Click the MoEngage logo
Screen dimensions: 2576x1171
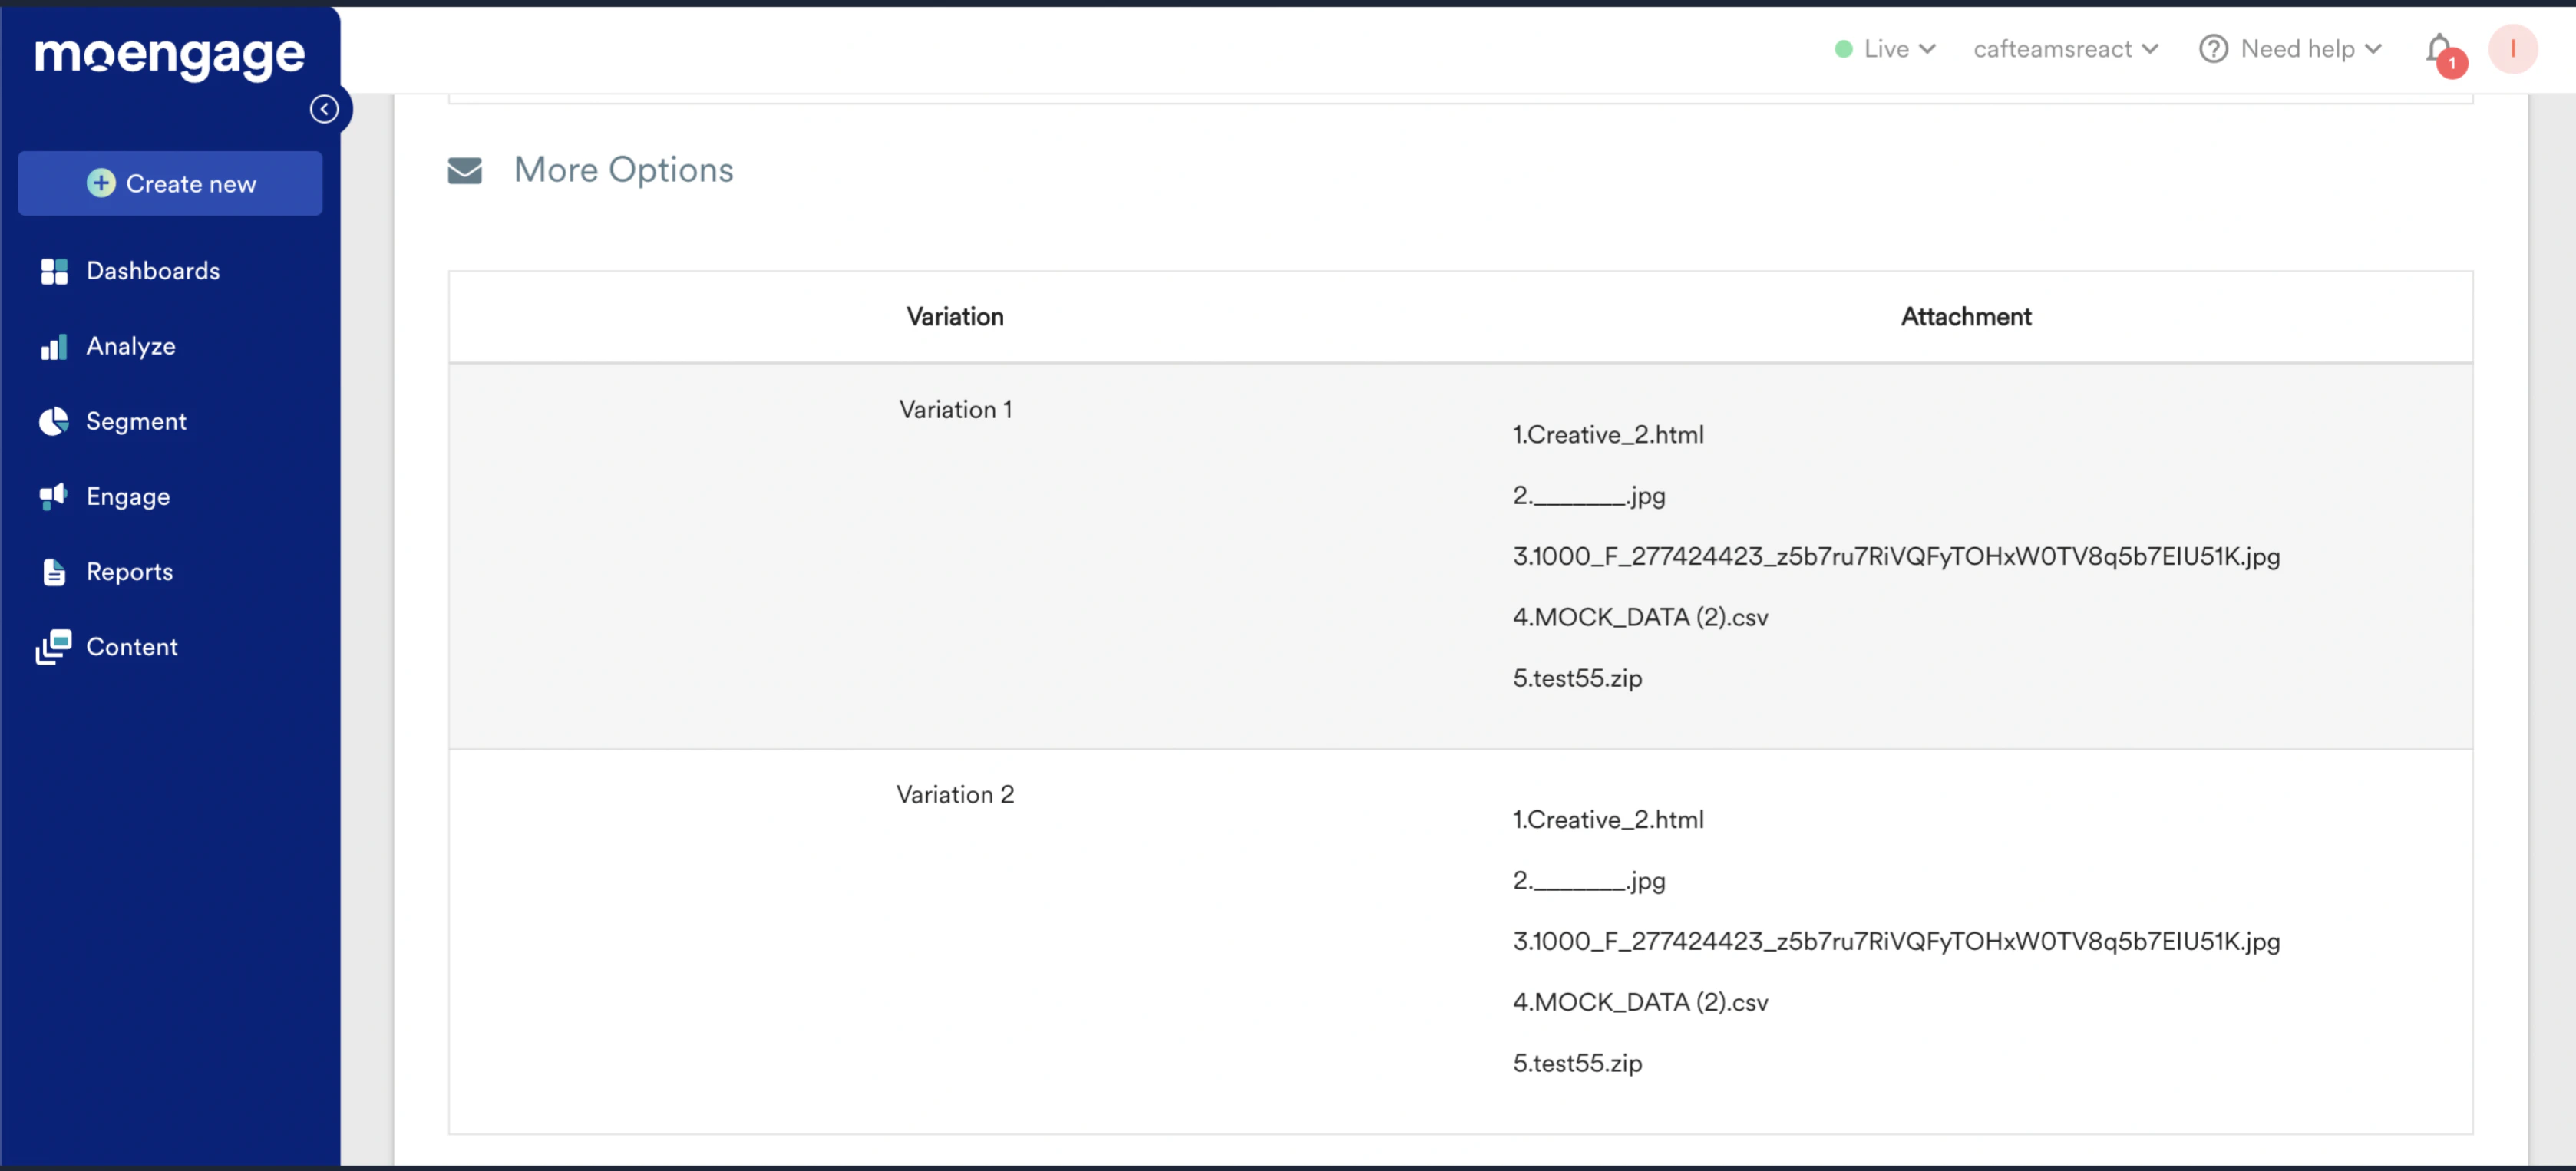click(x=170, y=56)
